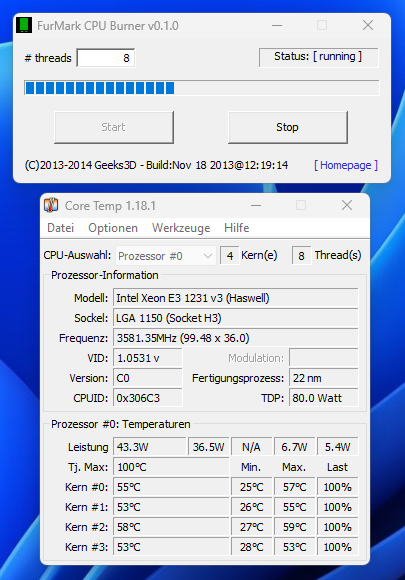Click the empty Modulation field
The image size is (405, 580).
[324, 358]
